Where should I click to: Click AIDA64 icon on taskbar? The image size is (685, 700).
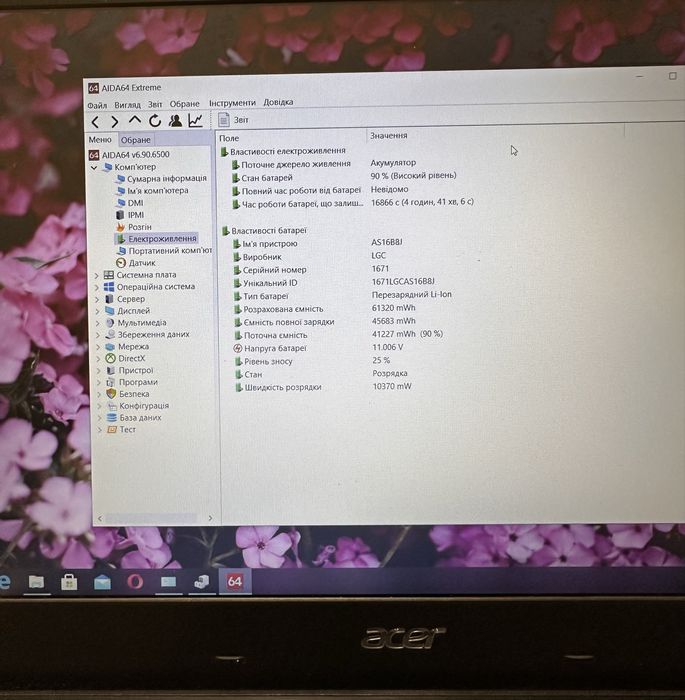click(x=235, y=581)
